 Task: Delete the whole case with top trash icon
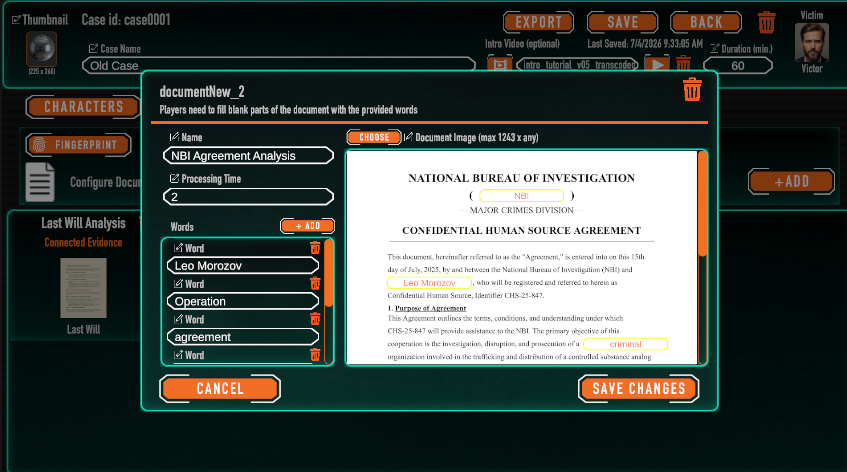coord(767,23)
